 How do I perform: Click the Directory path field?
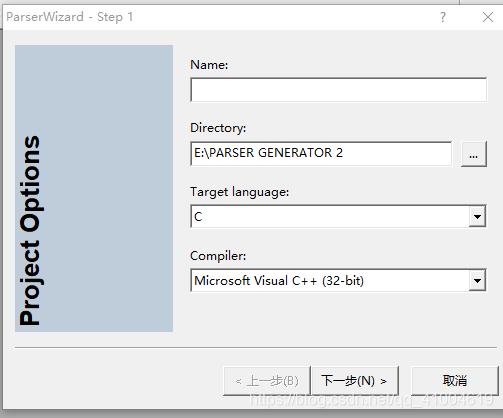coord(321,153)
